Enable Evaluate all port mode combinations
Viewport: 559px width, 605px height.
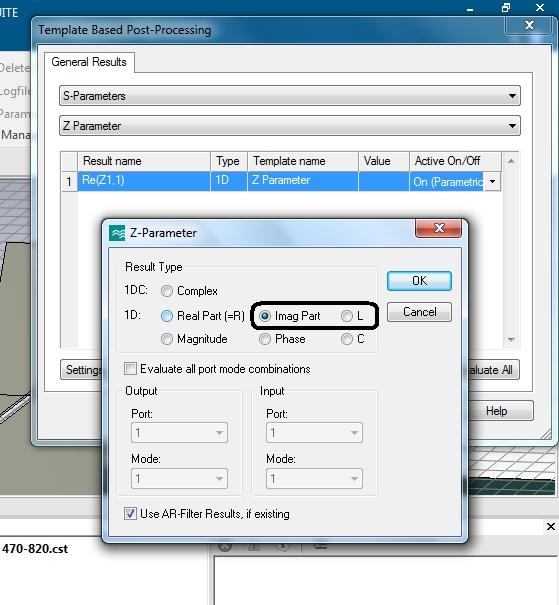tap(130, 368)
